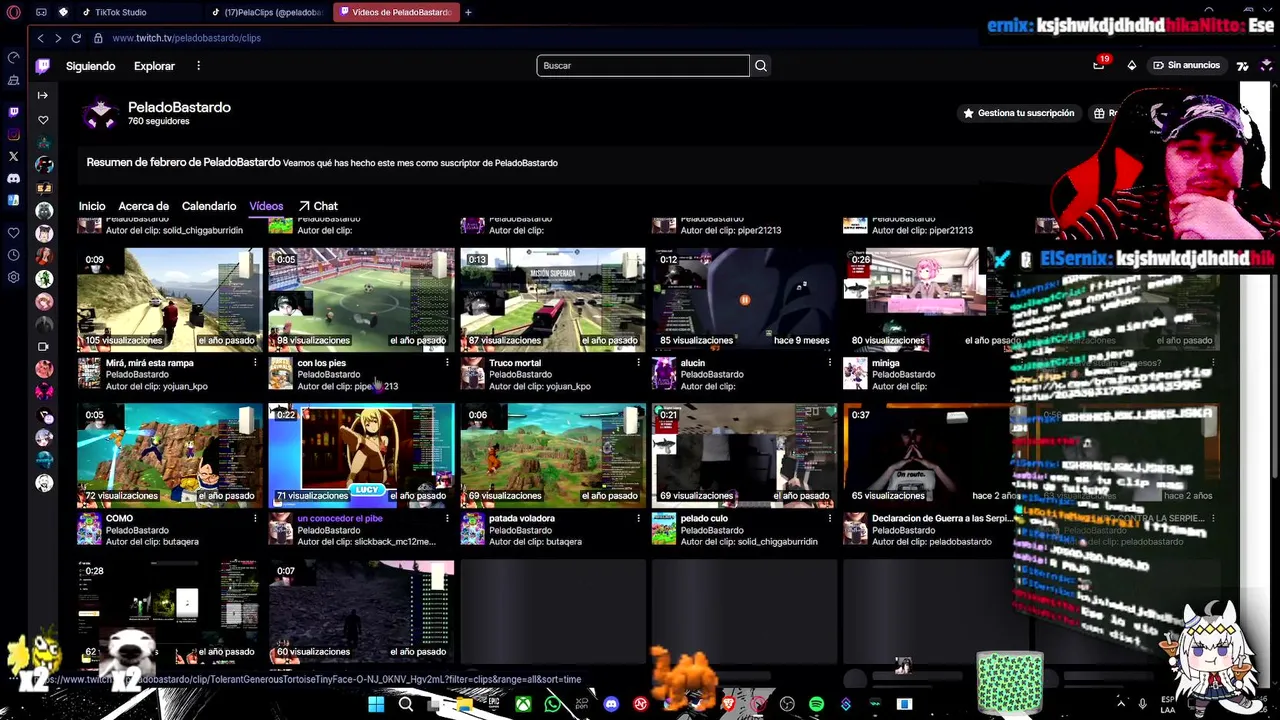The height and width of the screenshot is (720, 1280).
Task: Open Spotify from the taskbar
Action: click(816, 704)
